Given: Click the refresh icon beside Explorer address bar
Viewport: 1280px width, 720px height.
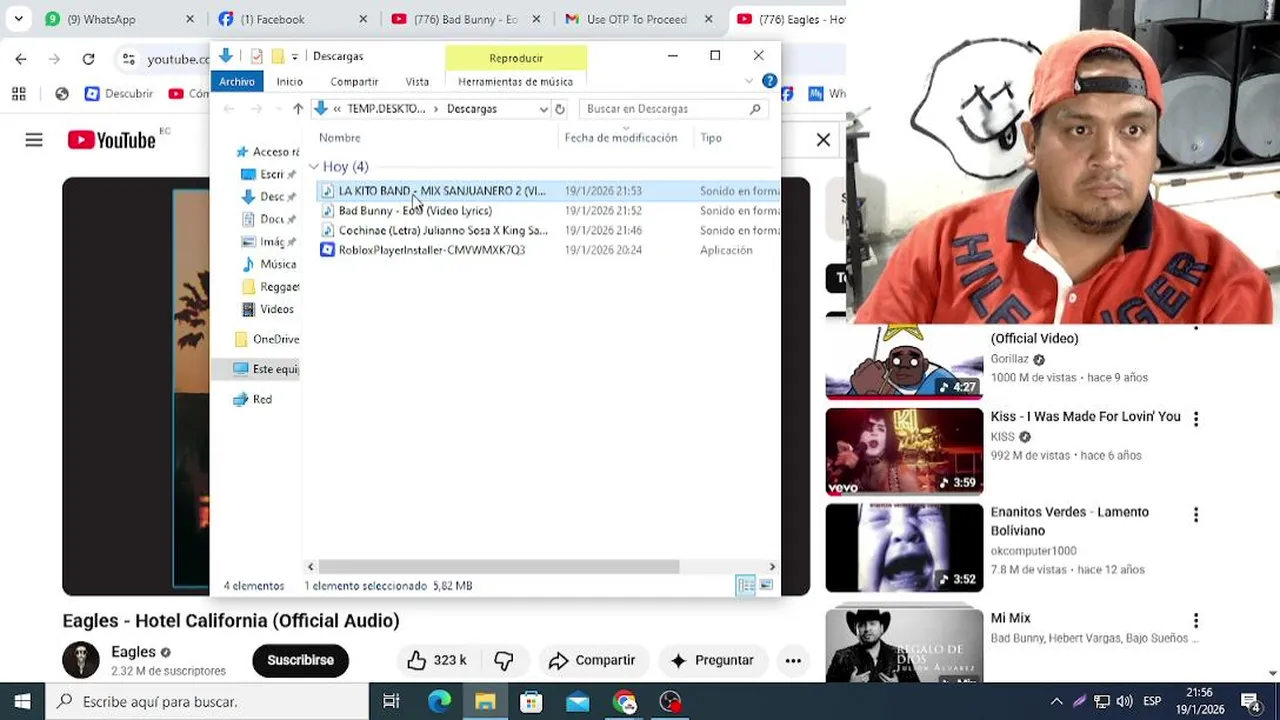Looking at the screenshot, I should coord(560,109).
